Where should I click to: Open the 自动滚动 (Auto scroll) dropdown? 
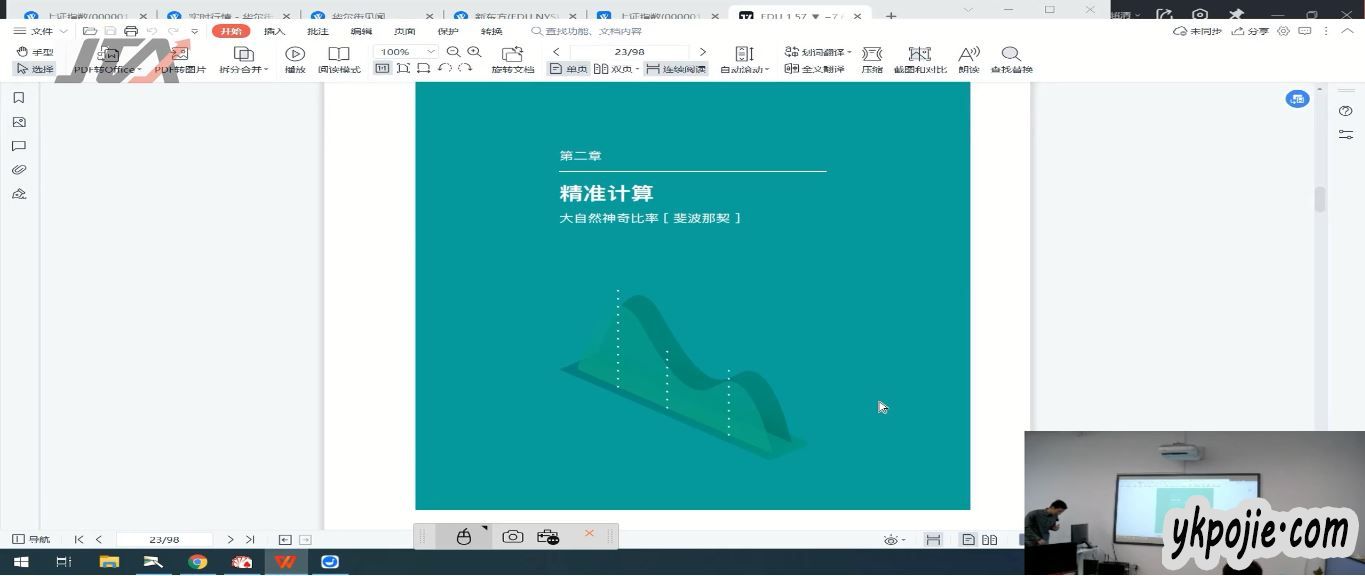pos(745,69)
